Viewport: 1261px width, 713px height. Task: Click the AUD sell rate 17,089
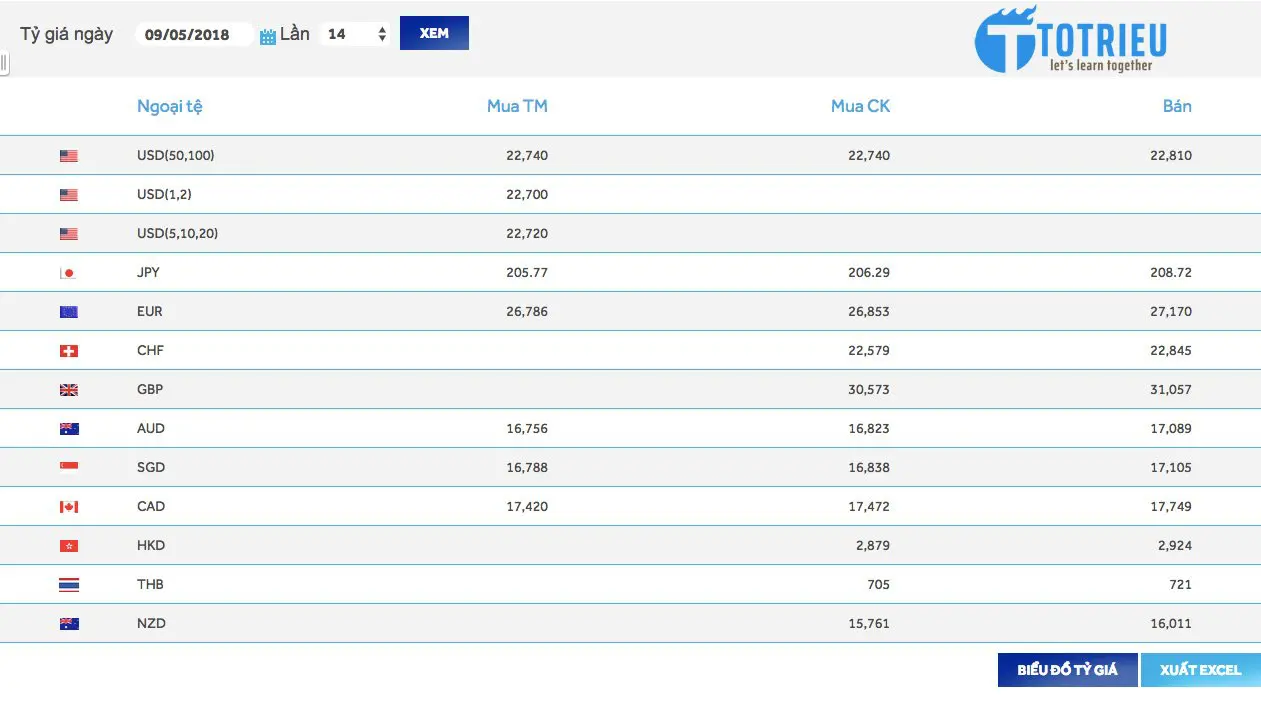click(1171, 428)
